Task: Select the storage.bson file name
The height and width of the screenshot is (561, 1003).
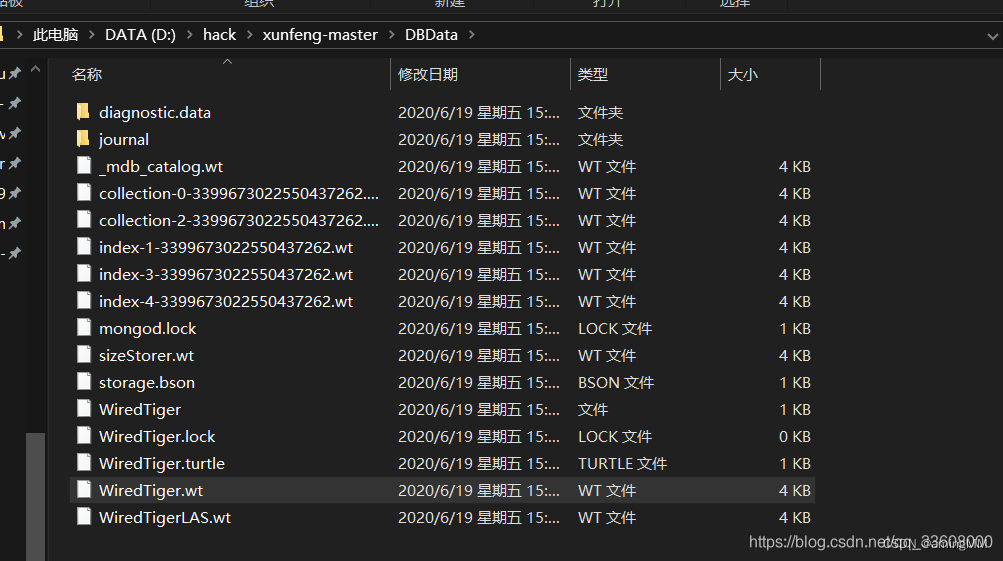Action: click(x=146, y=383)
